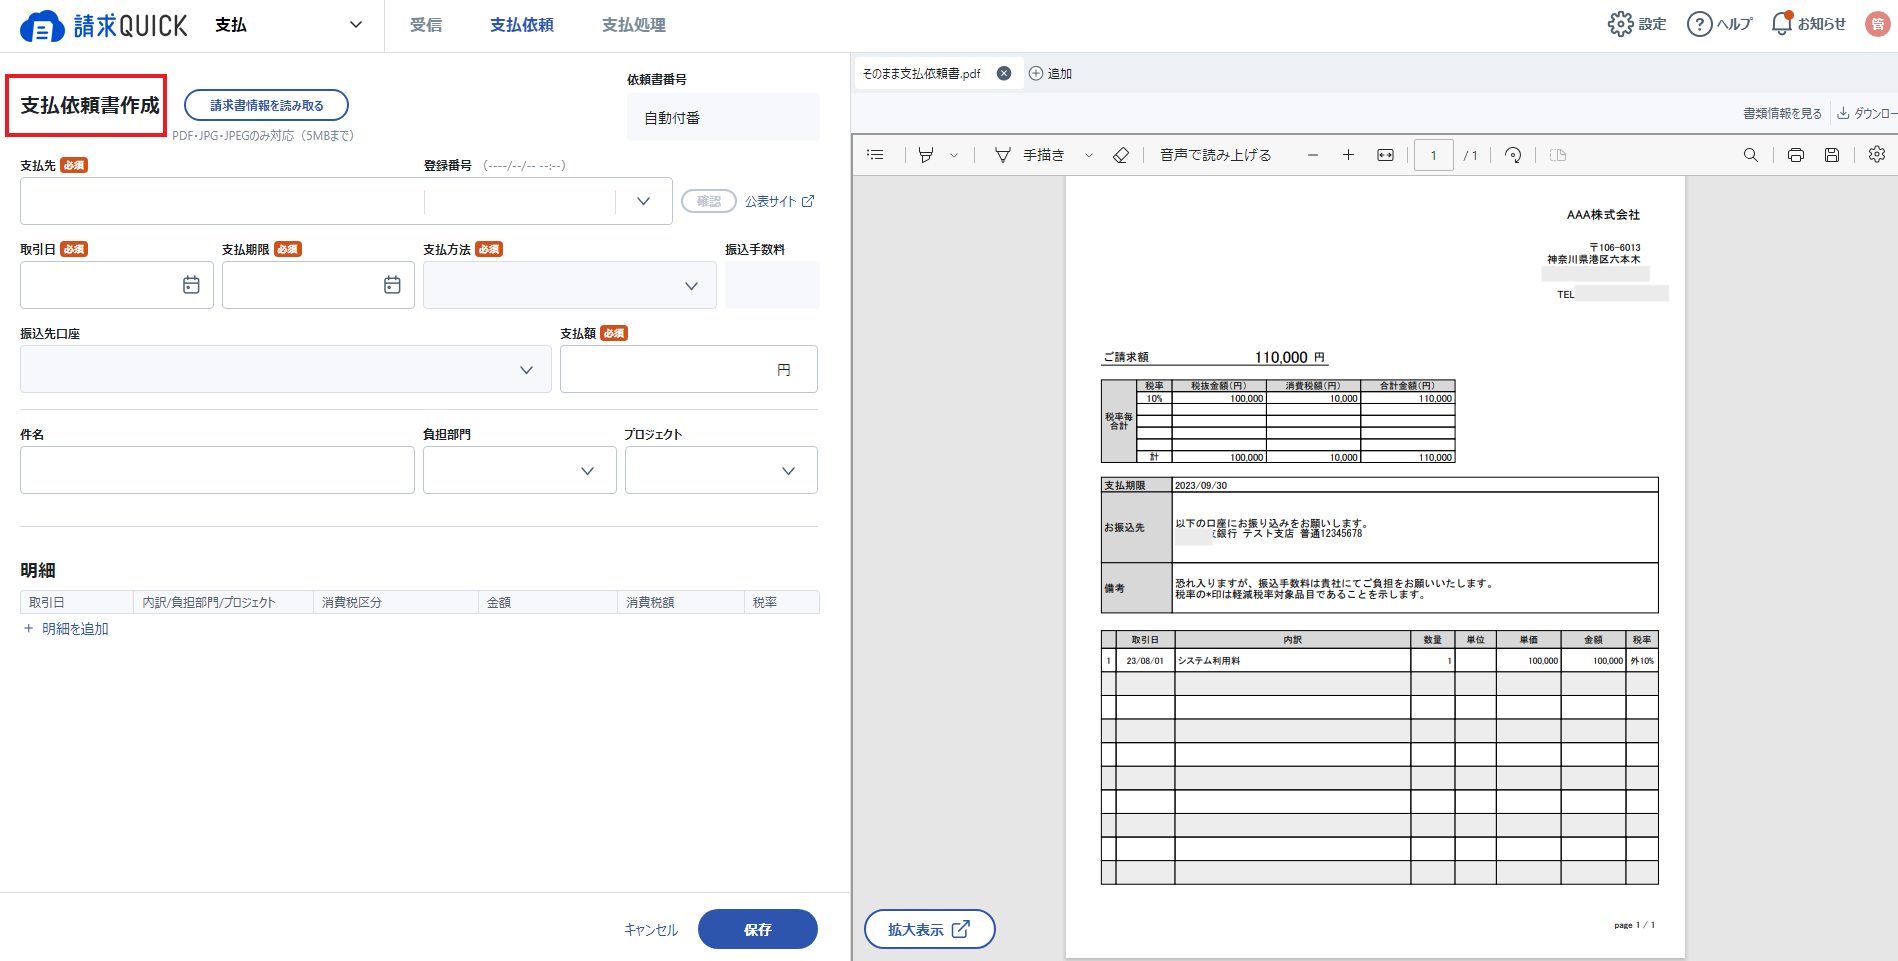The height and width of the screenshot is (961, 1898).
Task: Switch to the 支払処理 tab
Action: (634, 25)
